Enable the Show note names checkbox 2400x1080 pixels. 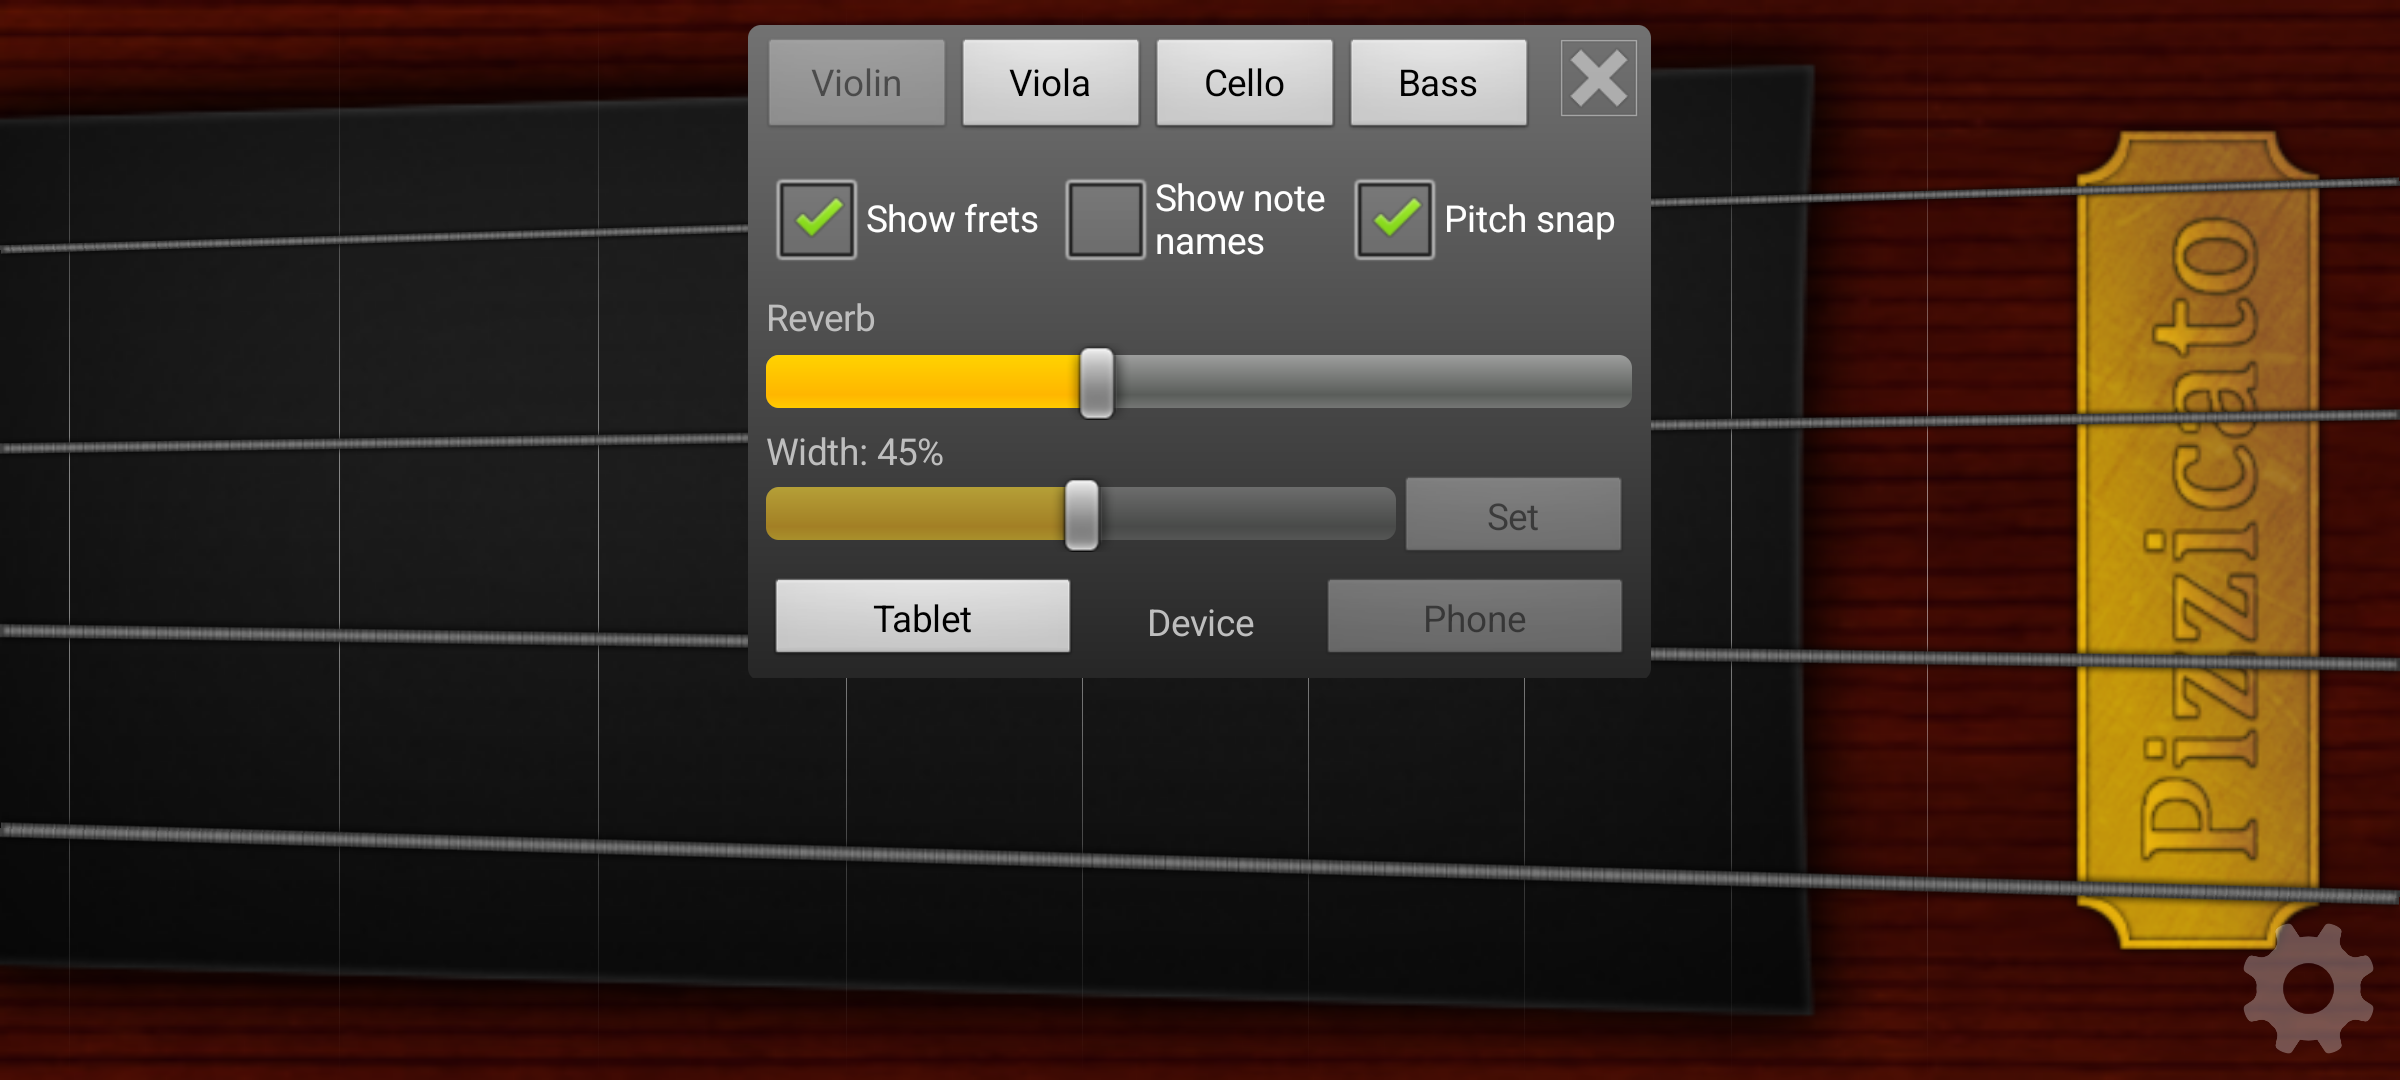(x=1105, y=219)
